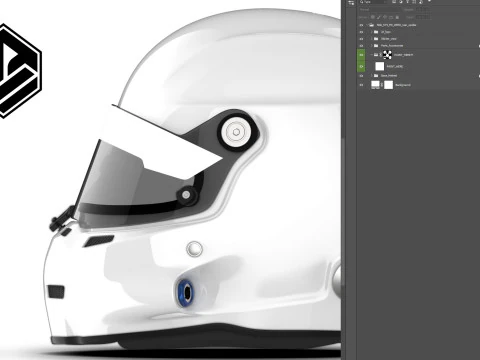Hide the topmost parent group in Layers

pos(361,25)
